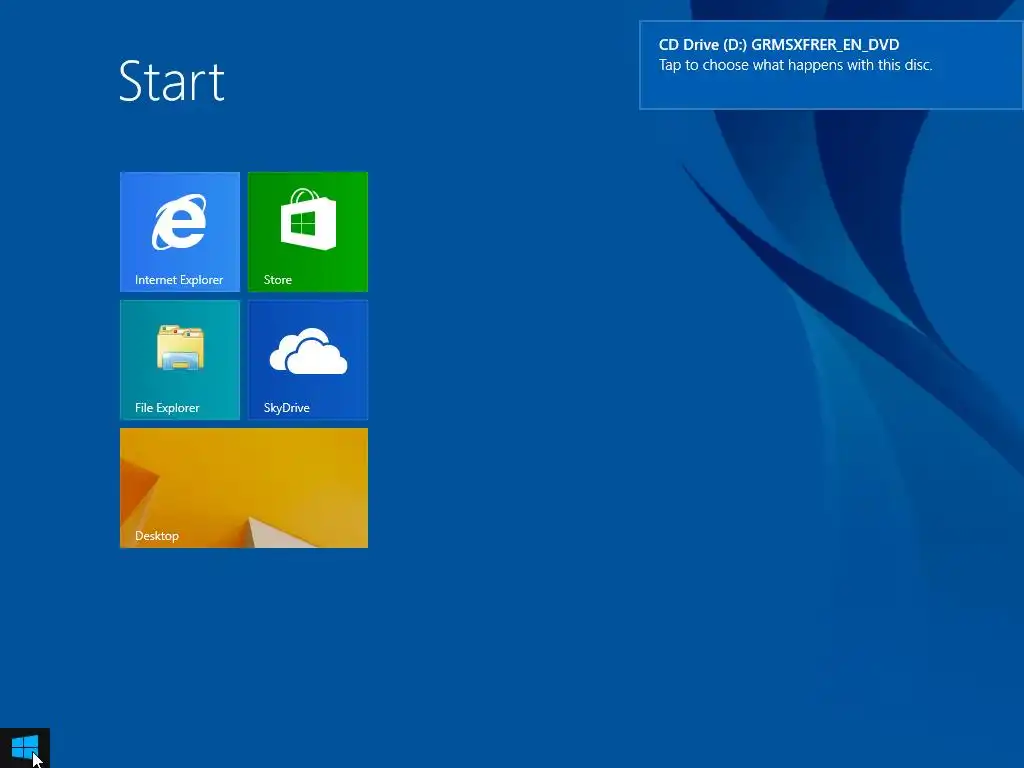Click the Windows Start button in corner
Viewport: 1024px width, 768px height.
click(x=25, y=748)
